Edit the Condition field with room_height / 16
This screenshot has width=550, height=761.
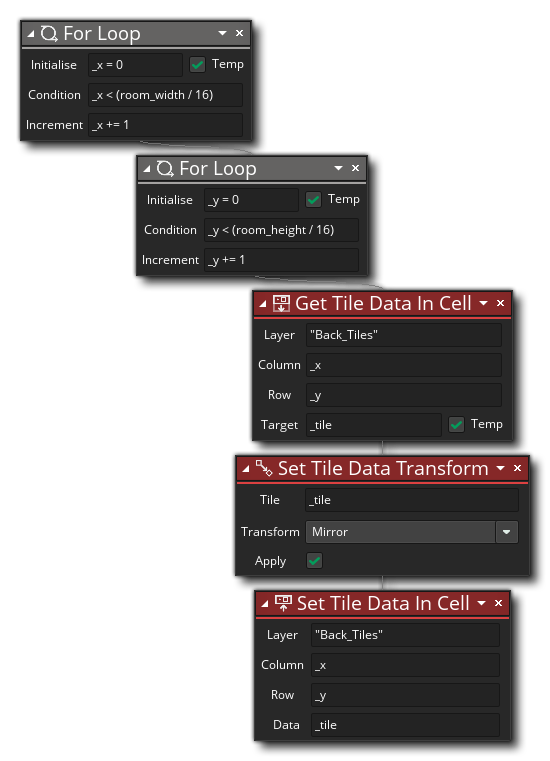(282, 230)
